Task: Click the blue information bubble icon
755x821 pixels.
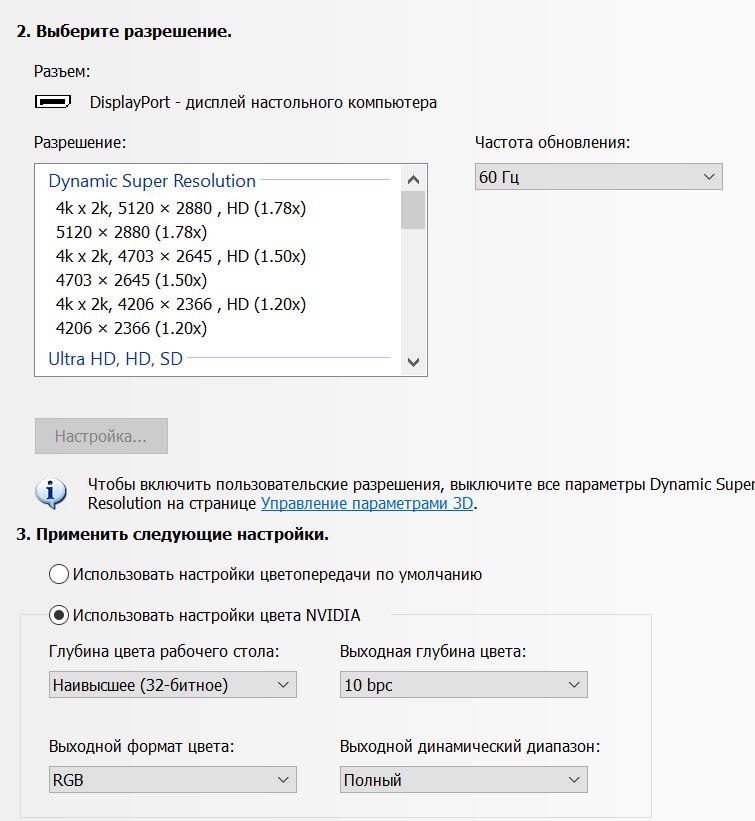Action: 51,493
